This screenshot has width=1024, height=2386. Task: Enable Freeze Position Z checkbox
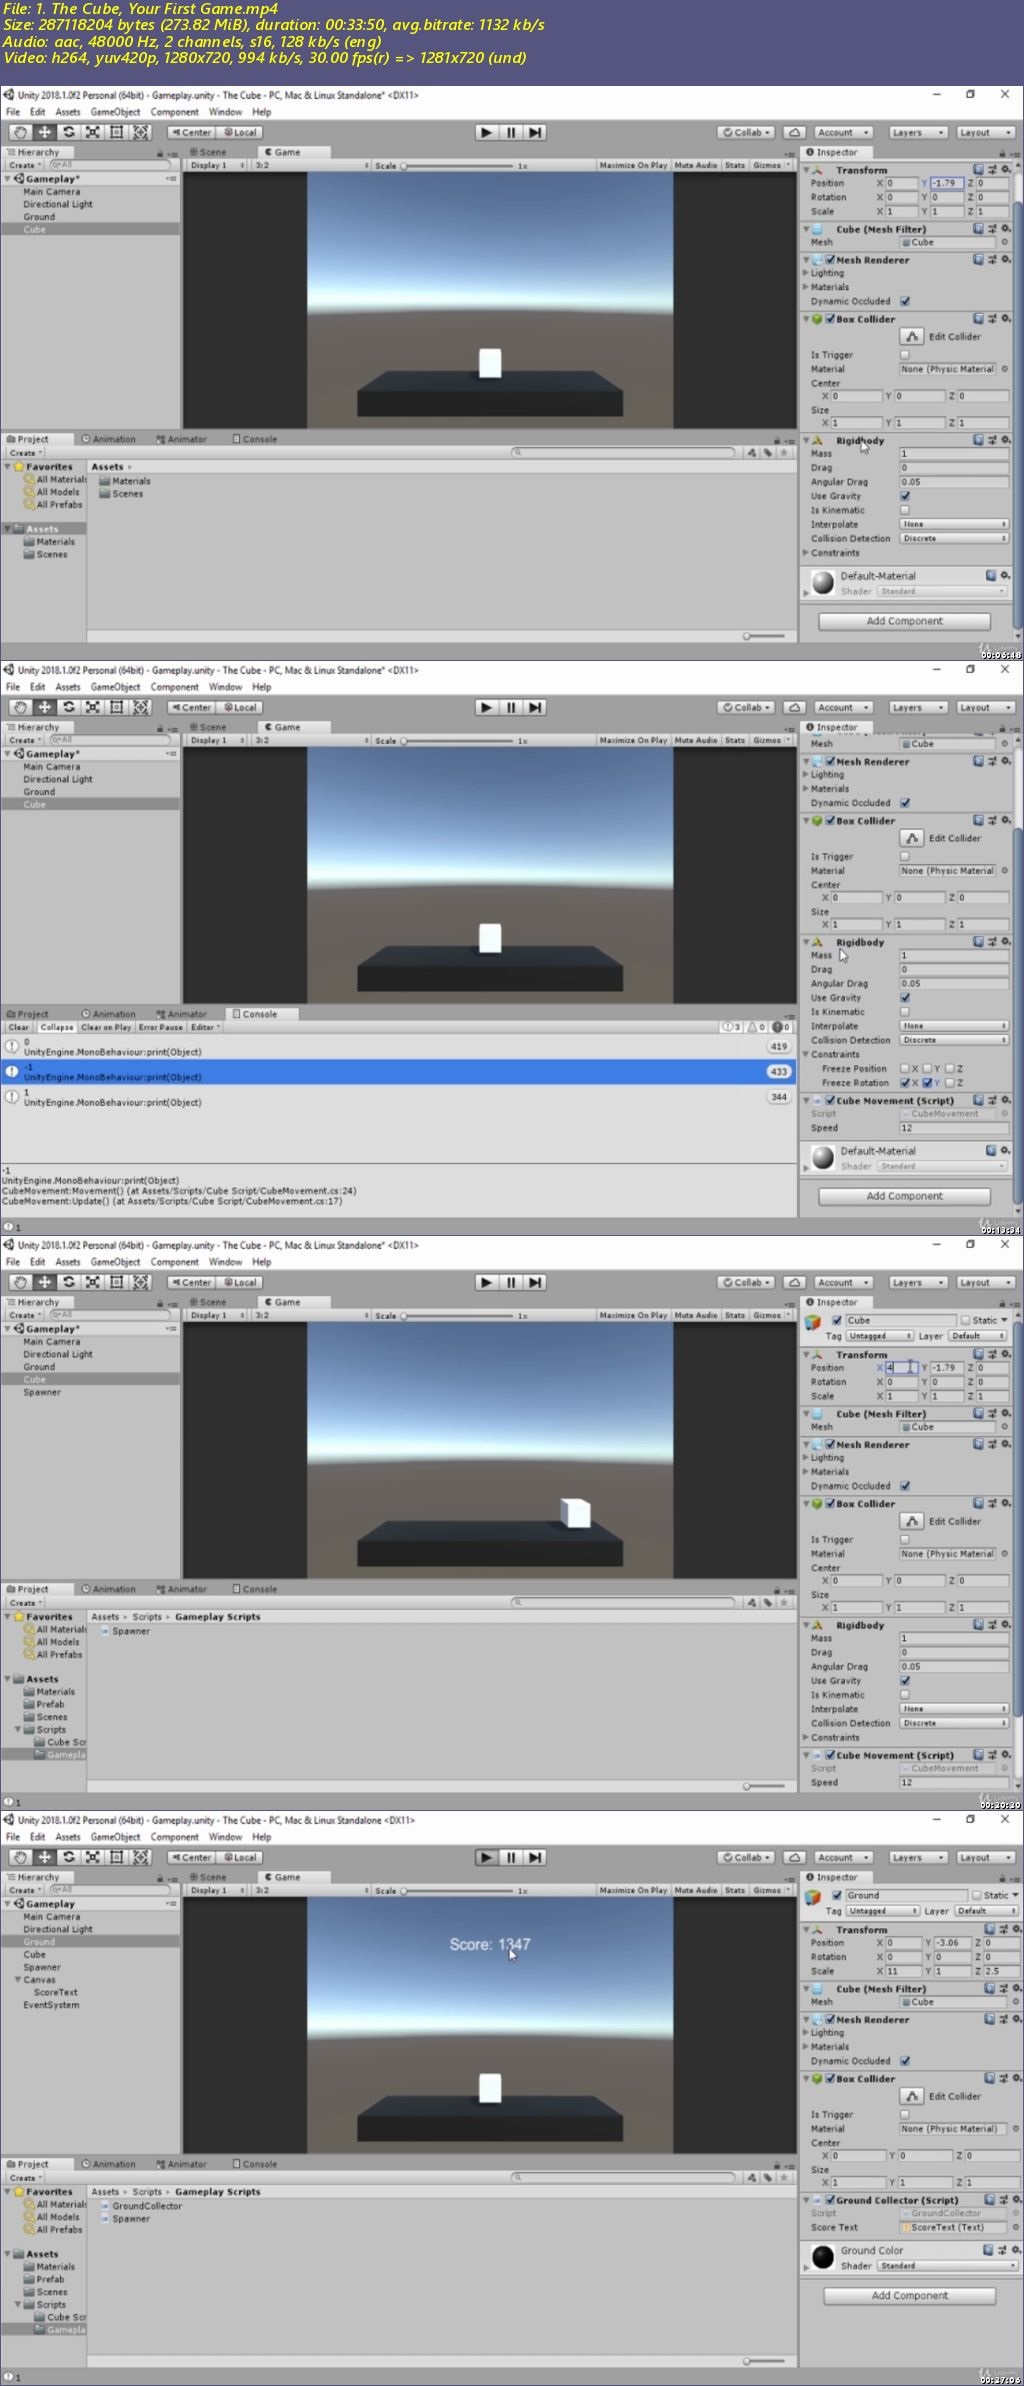(949, 1068)
